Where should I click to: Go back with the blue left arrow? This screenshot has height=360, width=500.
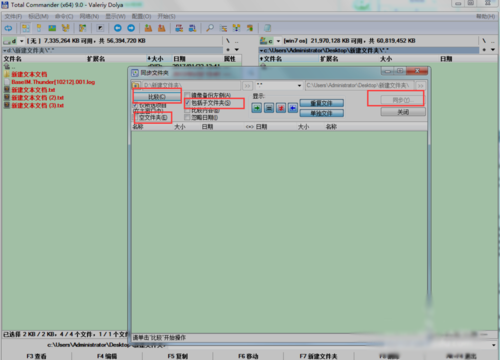click(x=117, y=28)
